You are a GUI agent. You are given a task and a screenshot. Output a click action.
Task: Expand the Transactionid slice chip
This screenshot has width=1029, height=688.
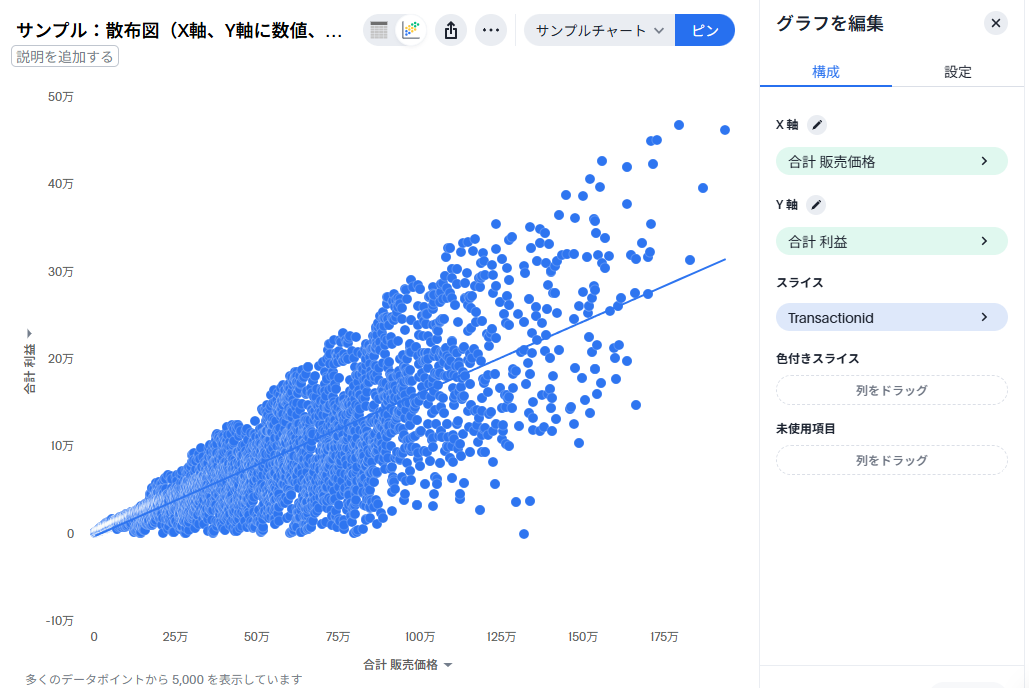pos(891,317)
